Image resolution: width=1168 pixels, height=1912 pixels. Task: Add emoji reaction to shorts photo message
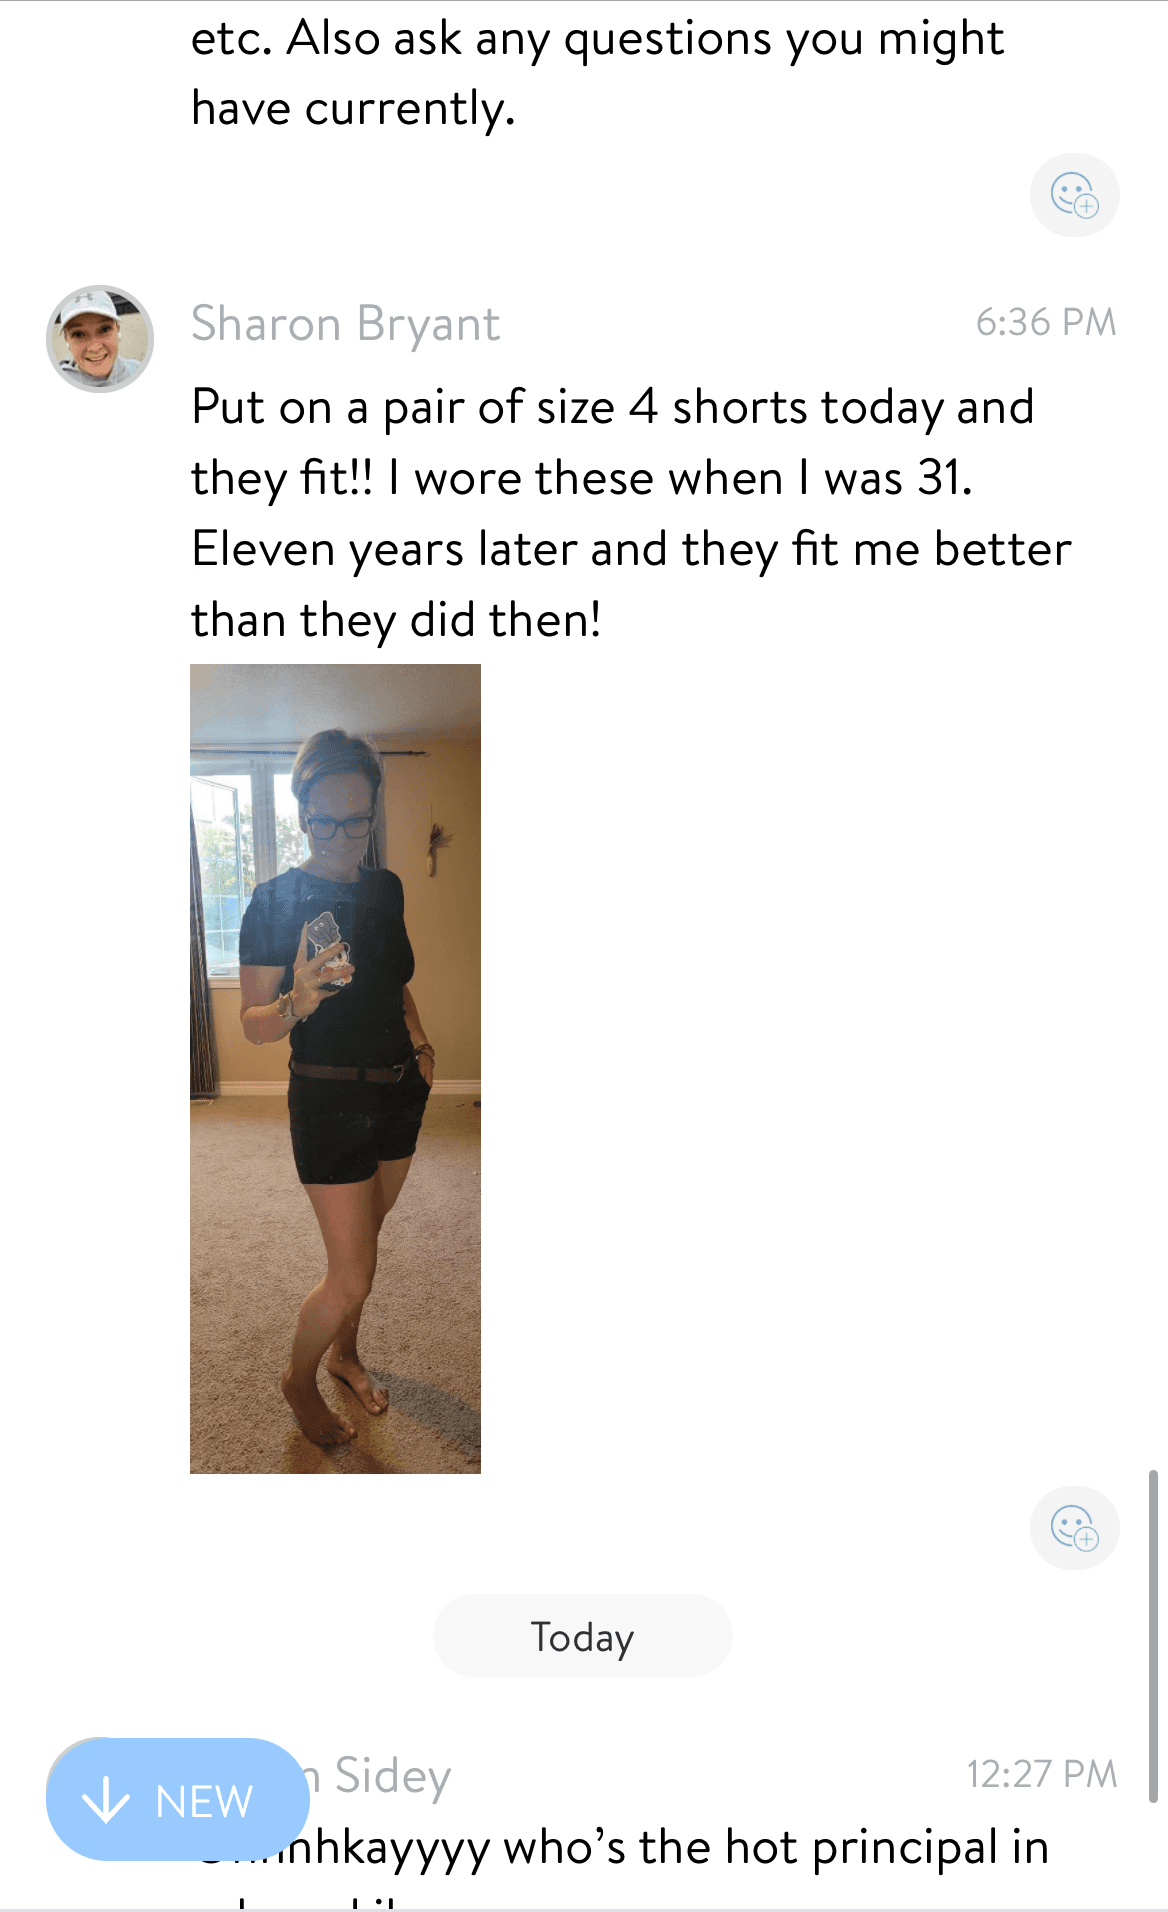[1074, 1528]
